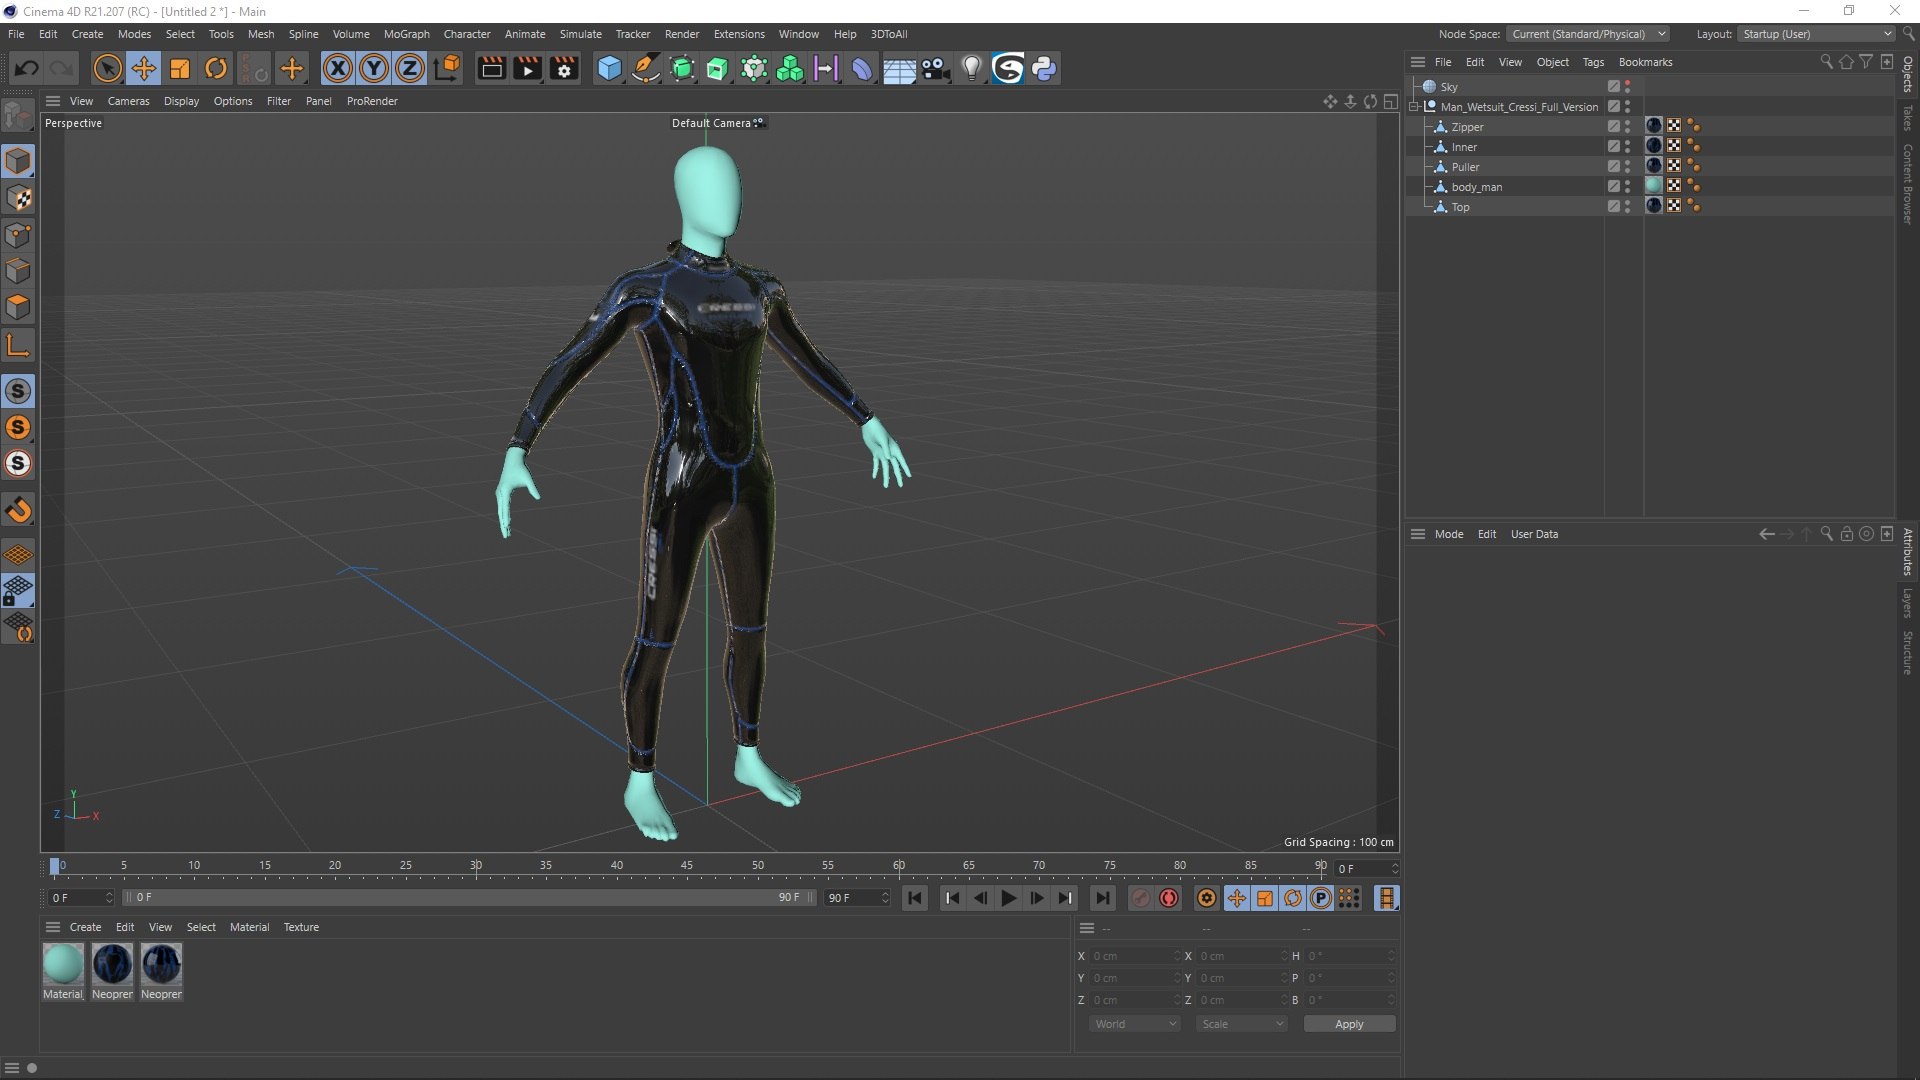Open the Extensions menu
The image size is (1920, 1080).
(739, 34)
